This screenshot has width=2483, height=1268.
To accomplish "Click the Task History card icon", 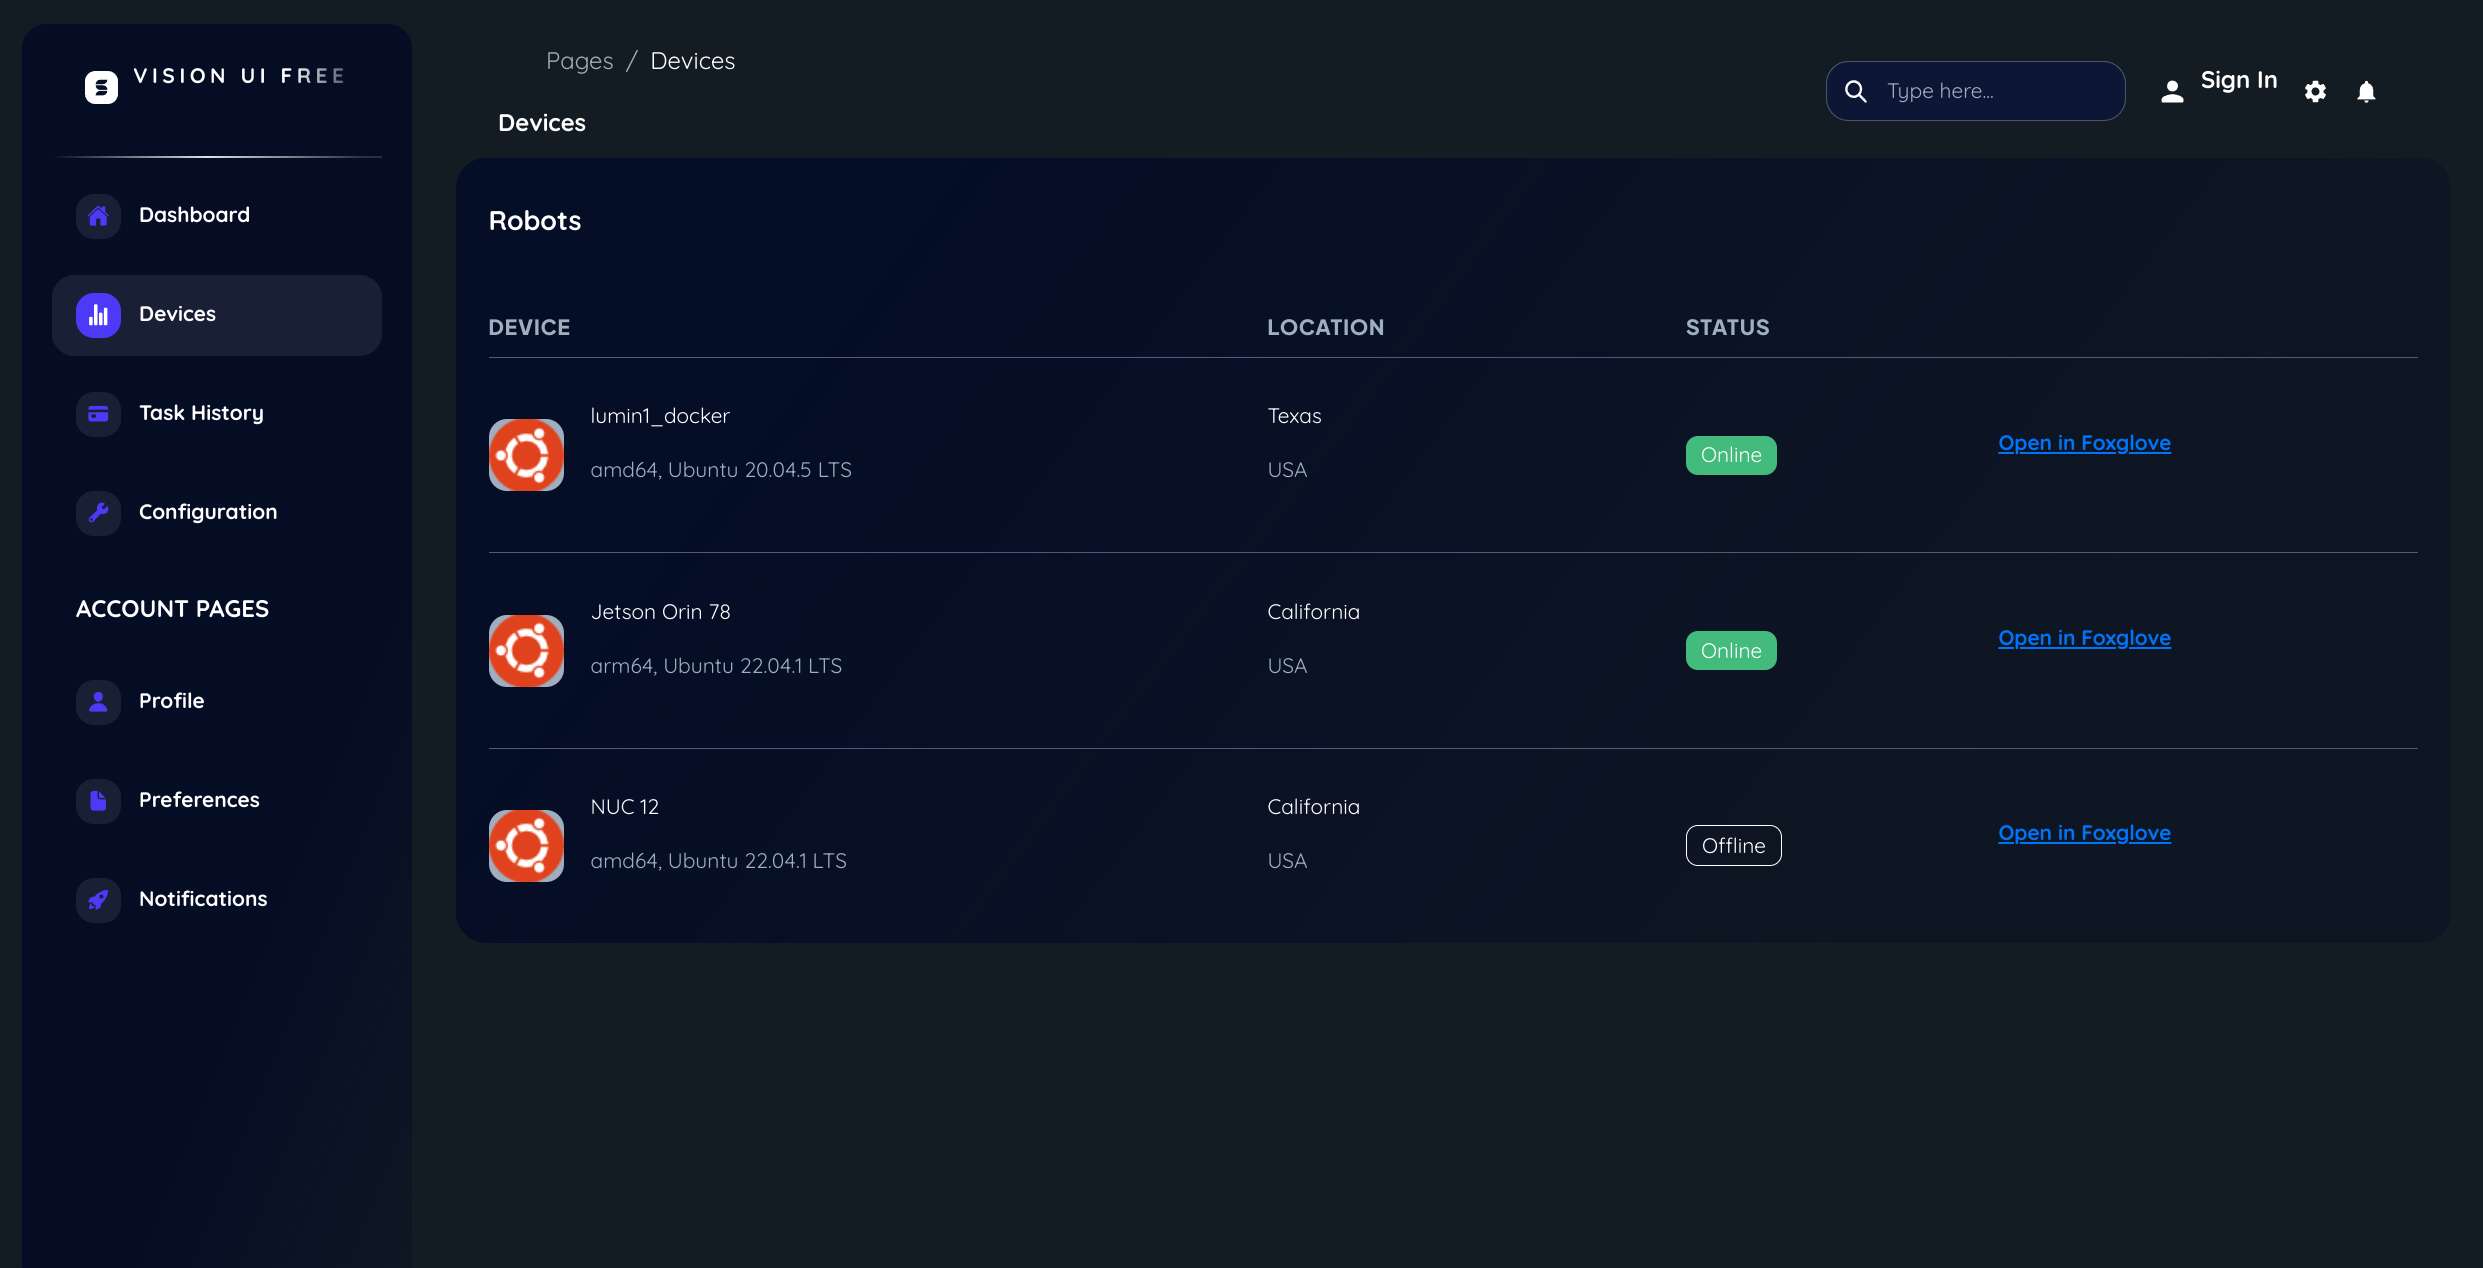I will [x=98, y=414].
